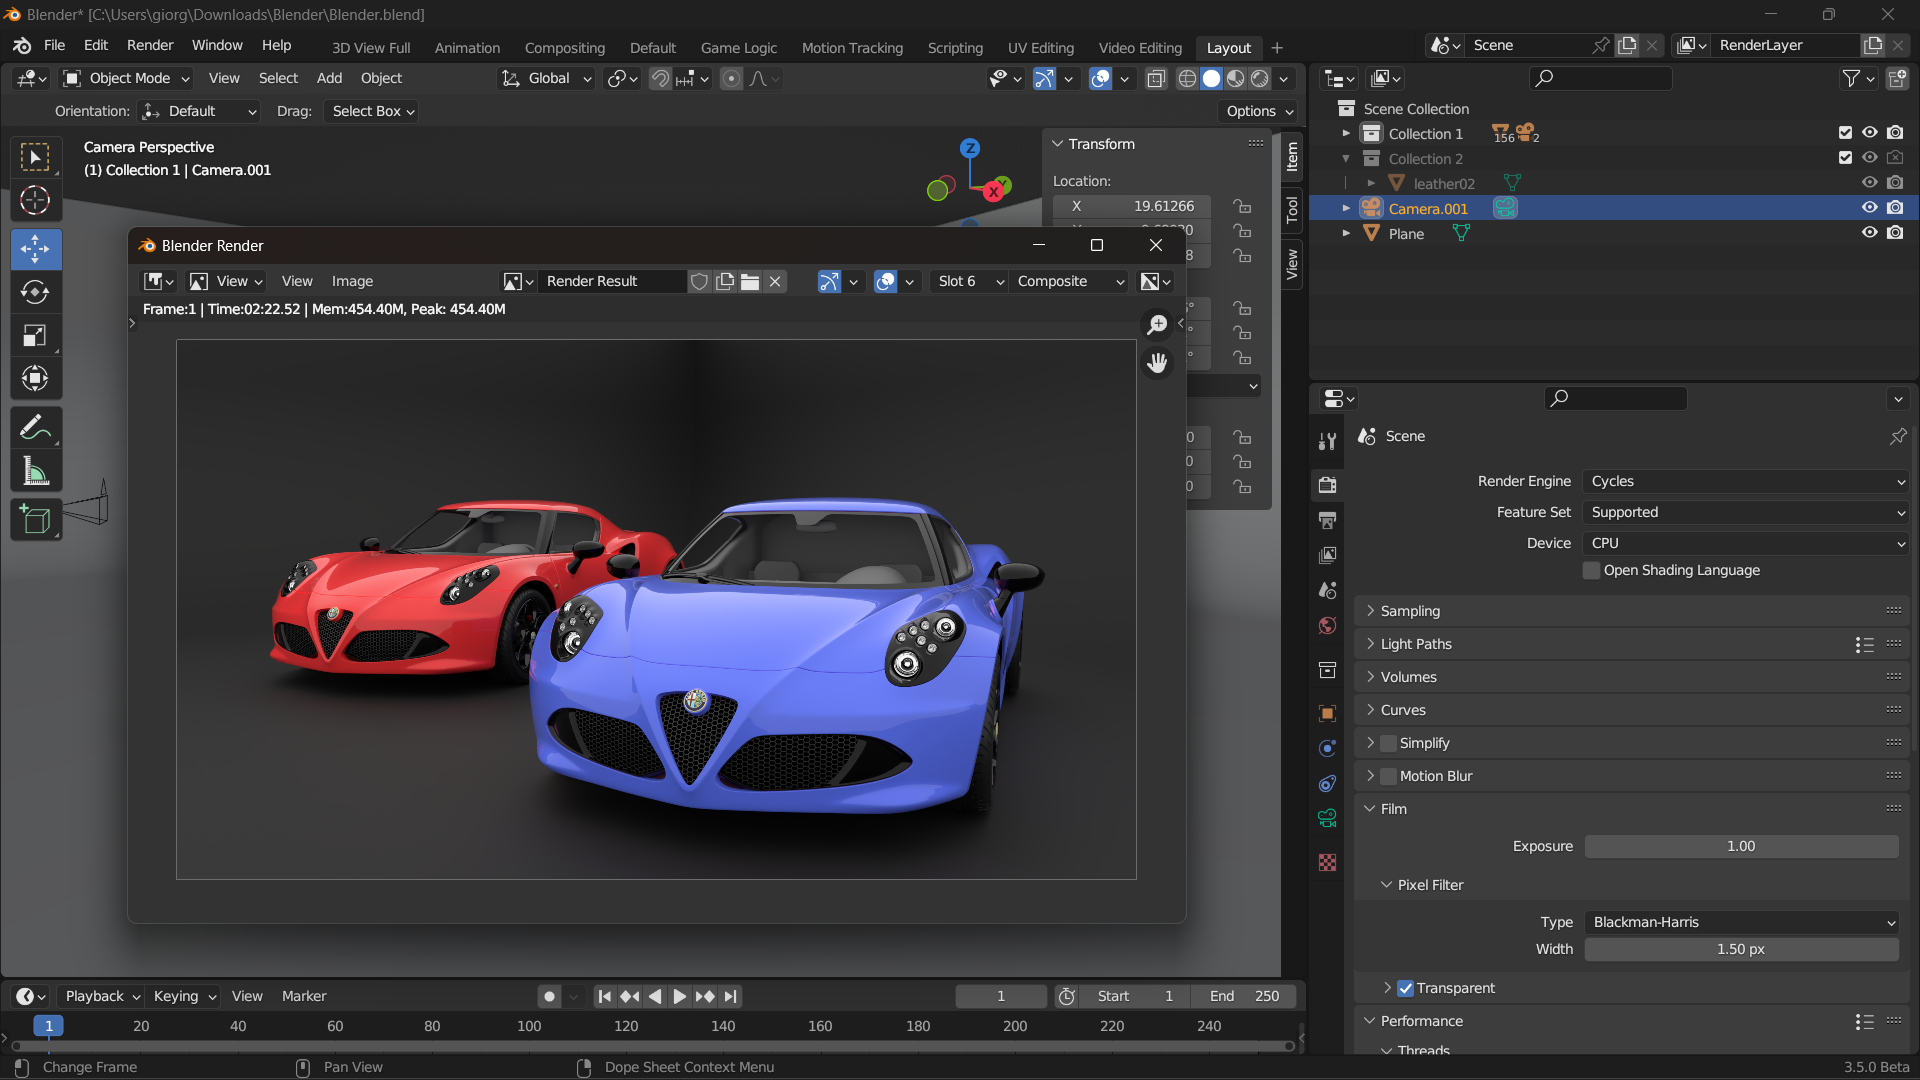Click the pan hand icon in render window

(1157, 363)
